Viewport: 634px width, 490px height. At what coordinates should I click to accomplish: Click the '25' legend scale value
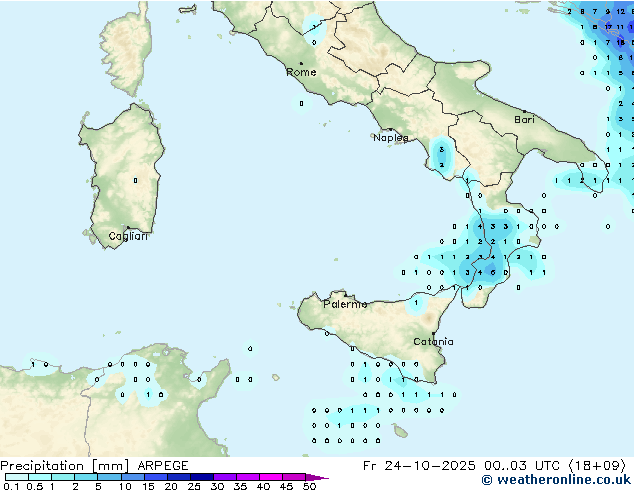coord(194,486)
